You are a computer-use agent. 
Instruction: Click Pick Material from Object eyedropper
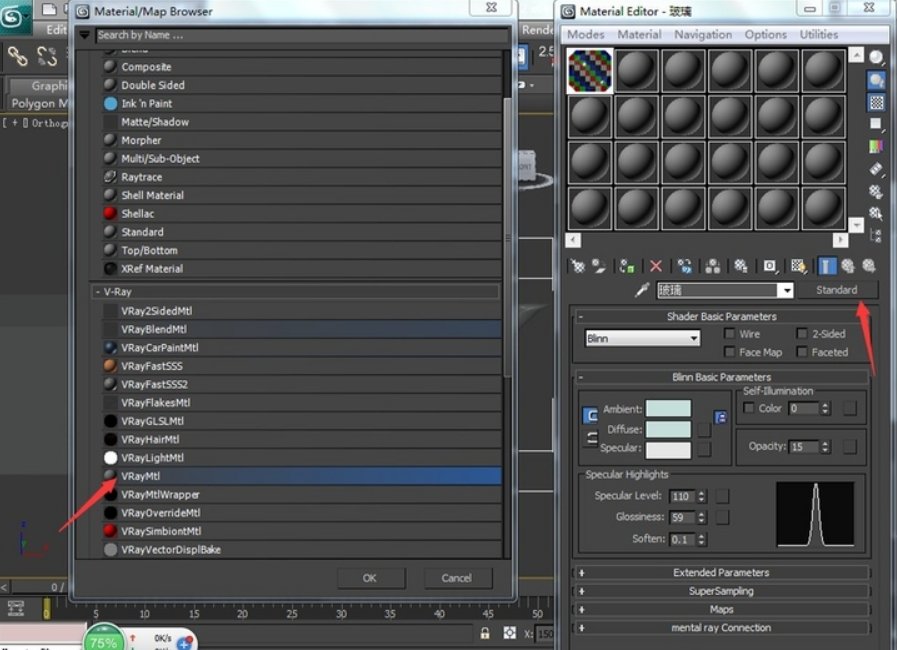click(x=643, y=290)
